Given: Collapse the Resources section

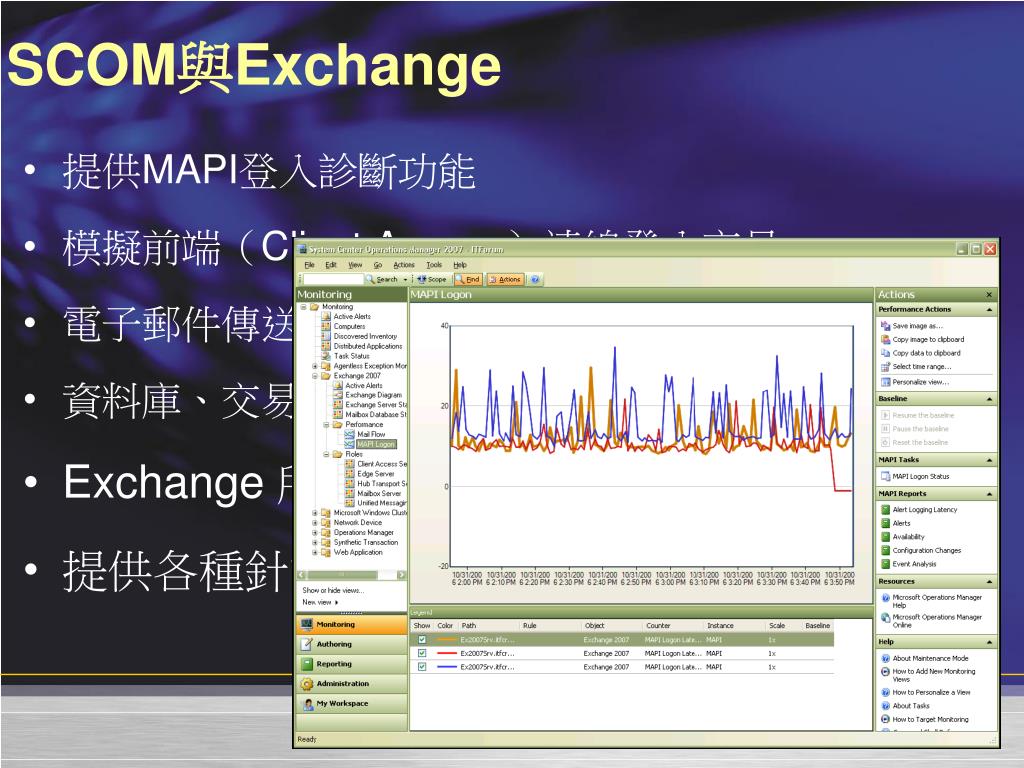Looking at the screenshot, I should [989, 582].
